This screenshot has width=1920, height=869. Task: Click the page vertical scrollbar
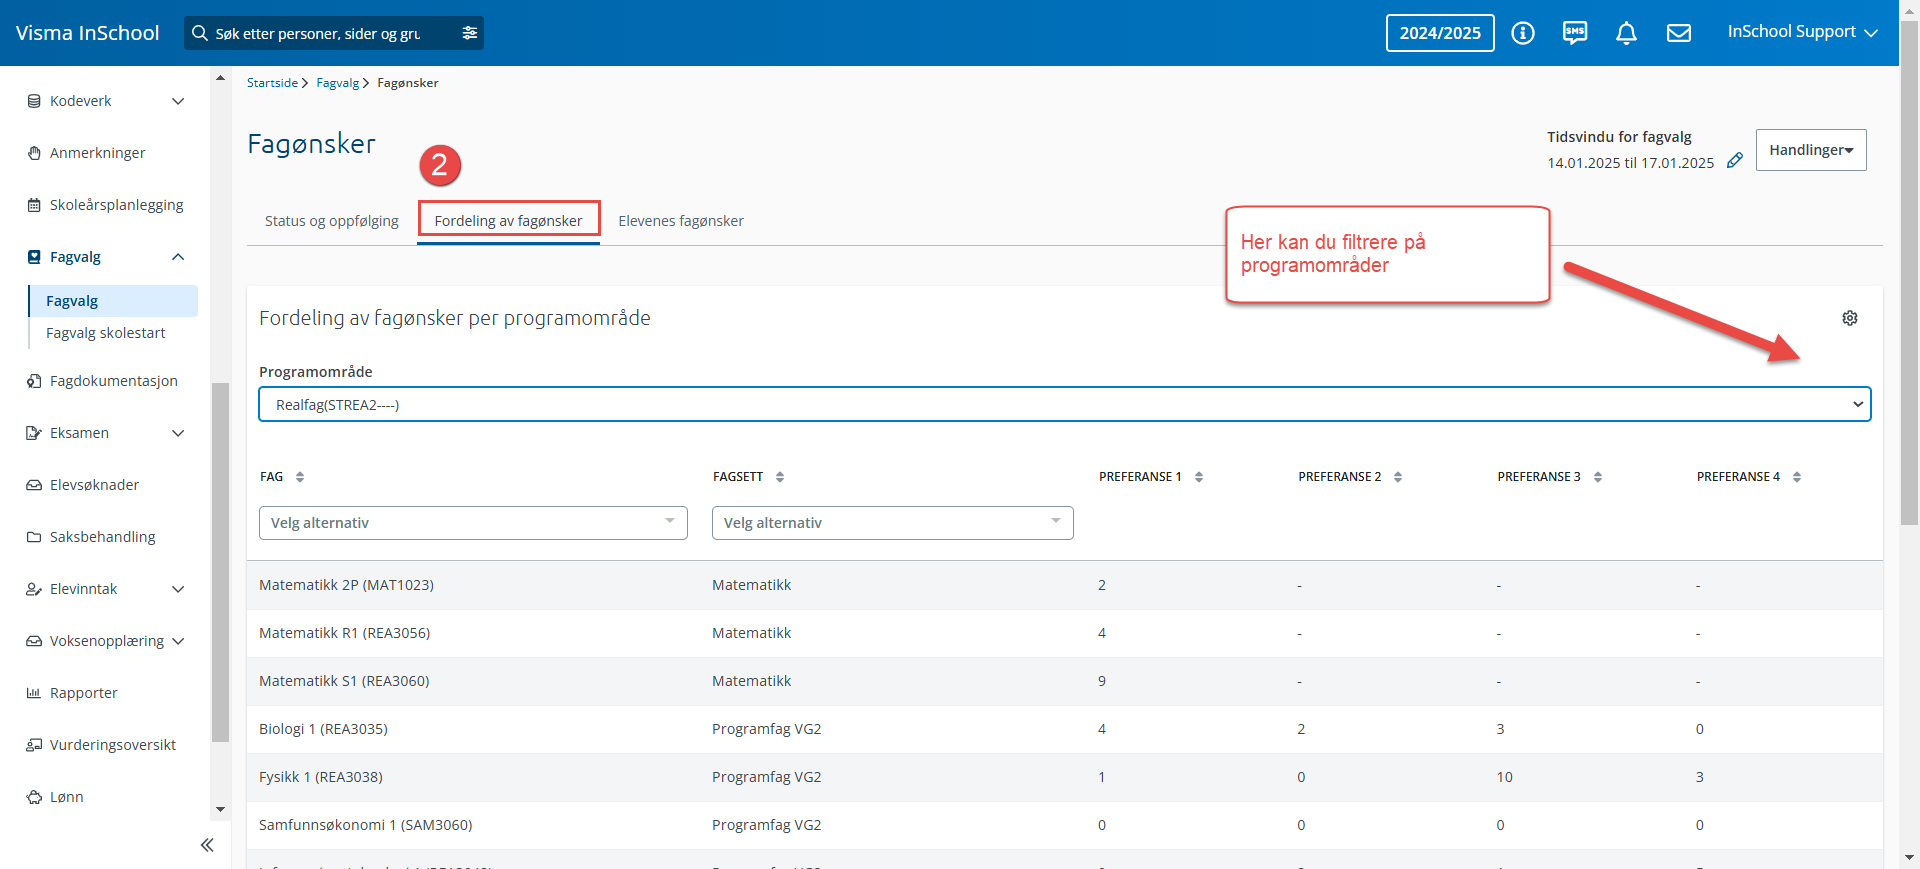click(1909, 273)
